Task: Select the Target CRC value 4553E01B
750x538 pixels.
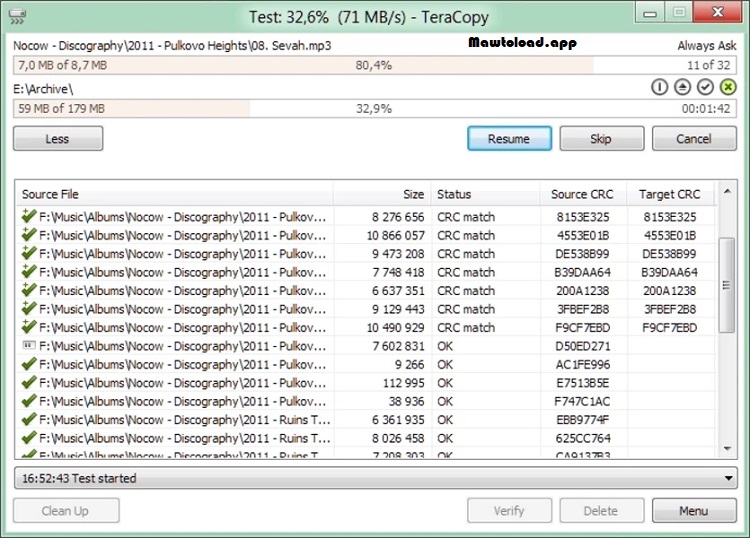Action: click(670, 235)
